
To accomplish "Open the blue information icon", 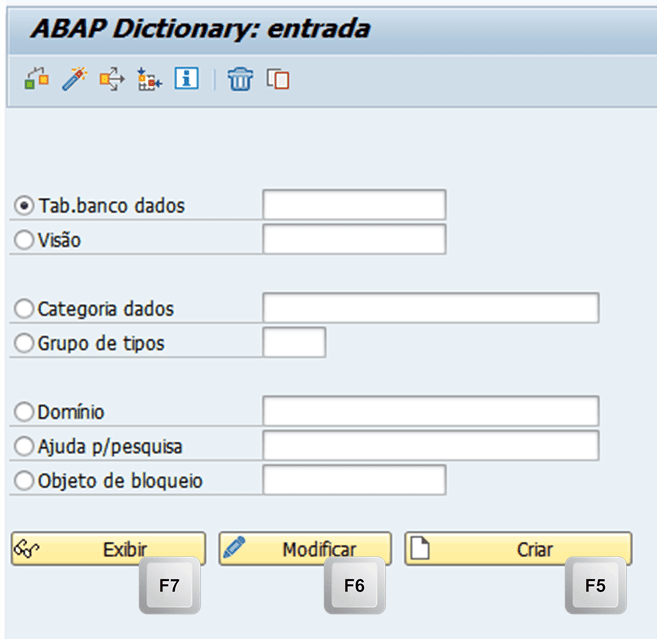I will (187, 78).
